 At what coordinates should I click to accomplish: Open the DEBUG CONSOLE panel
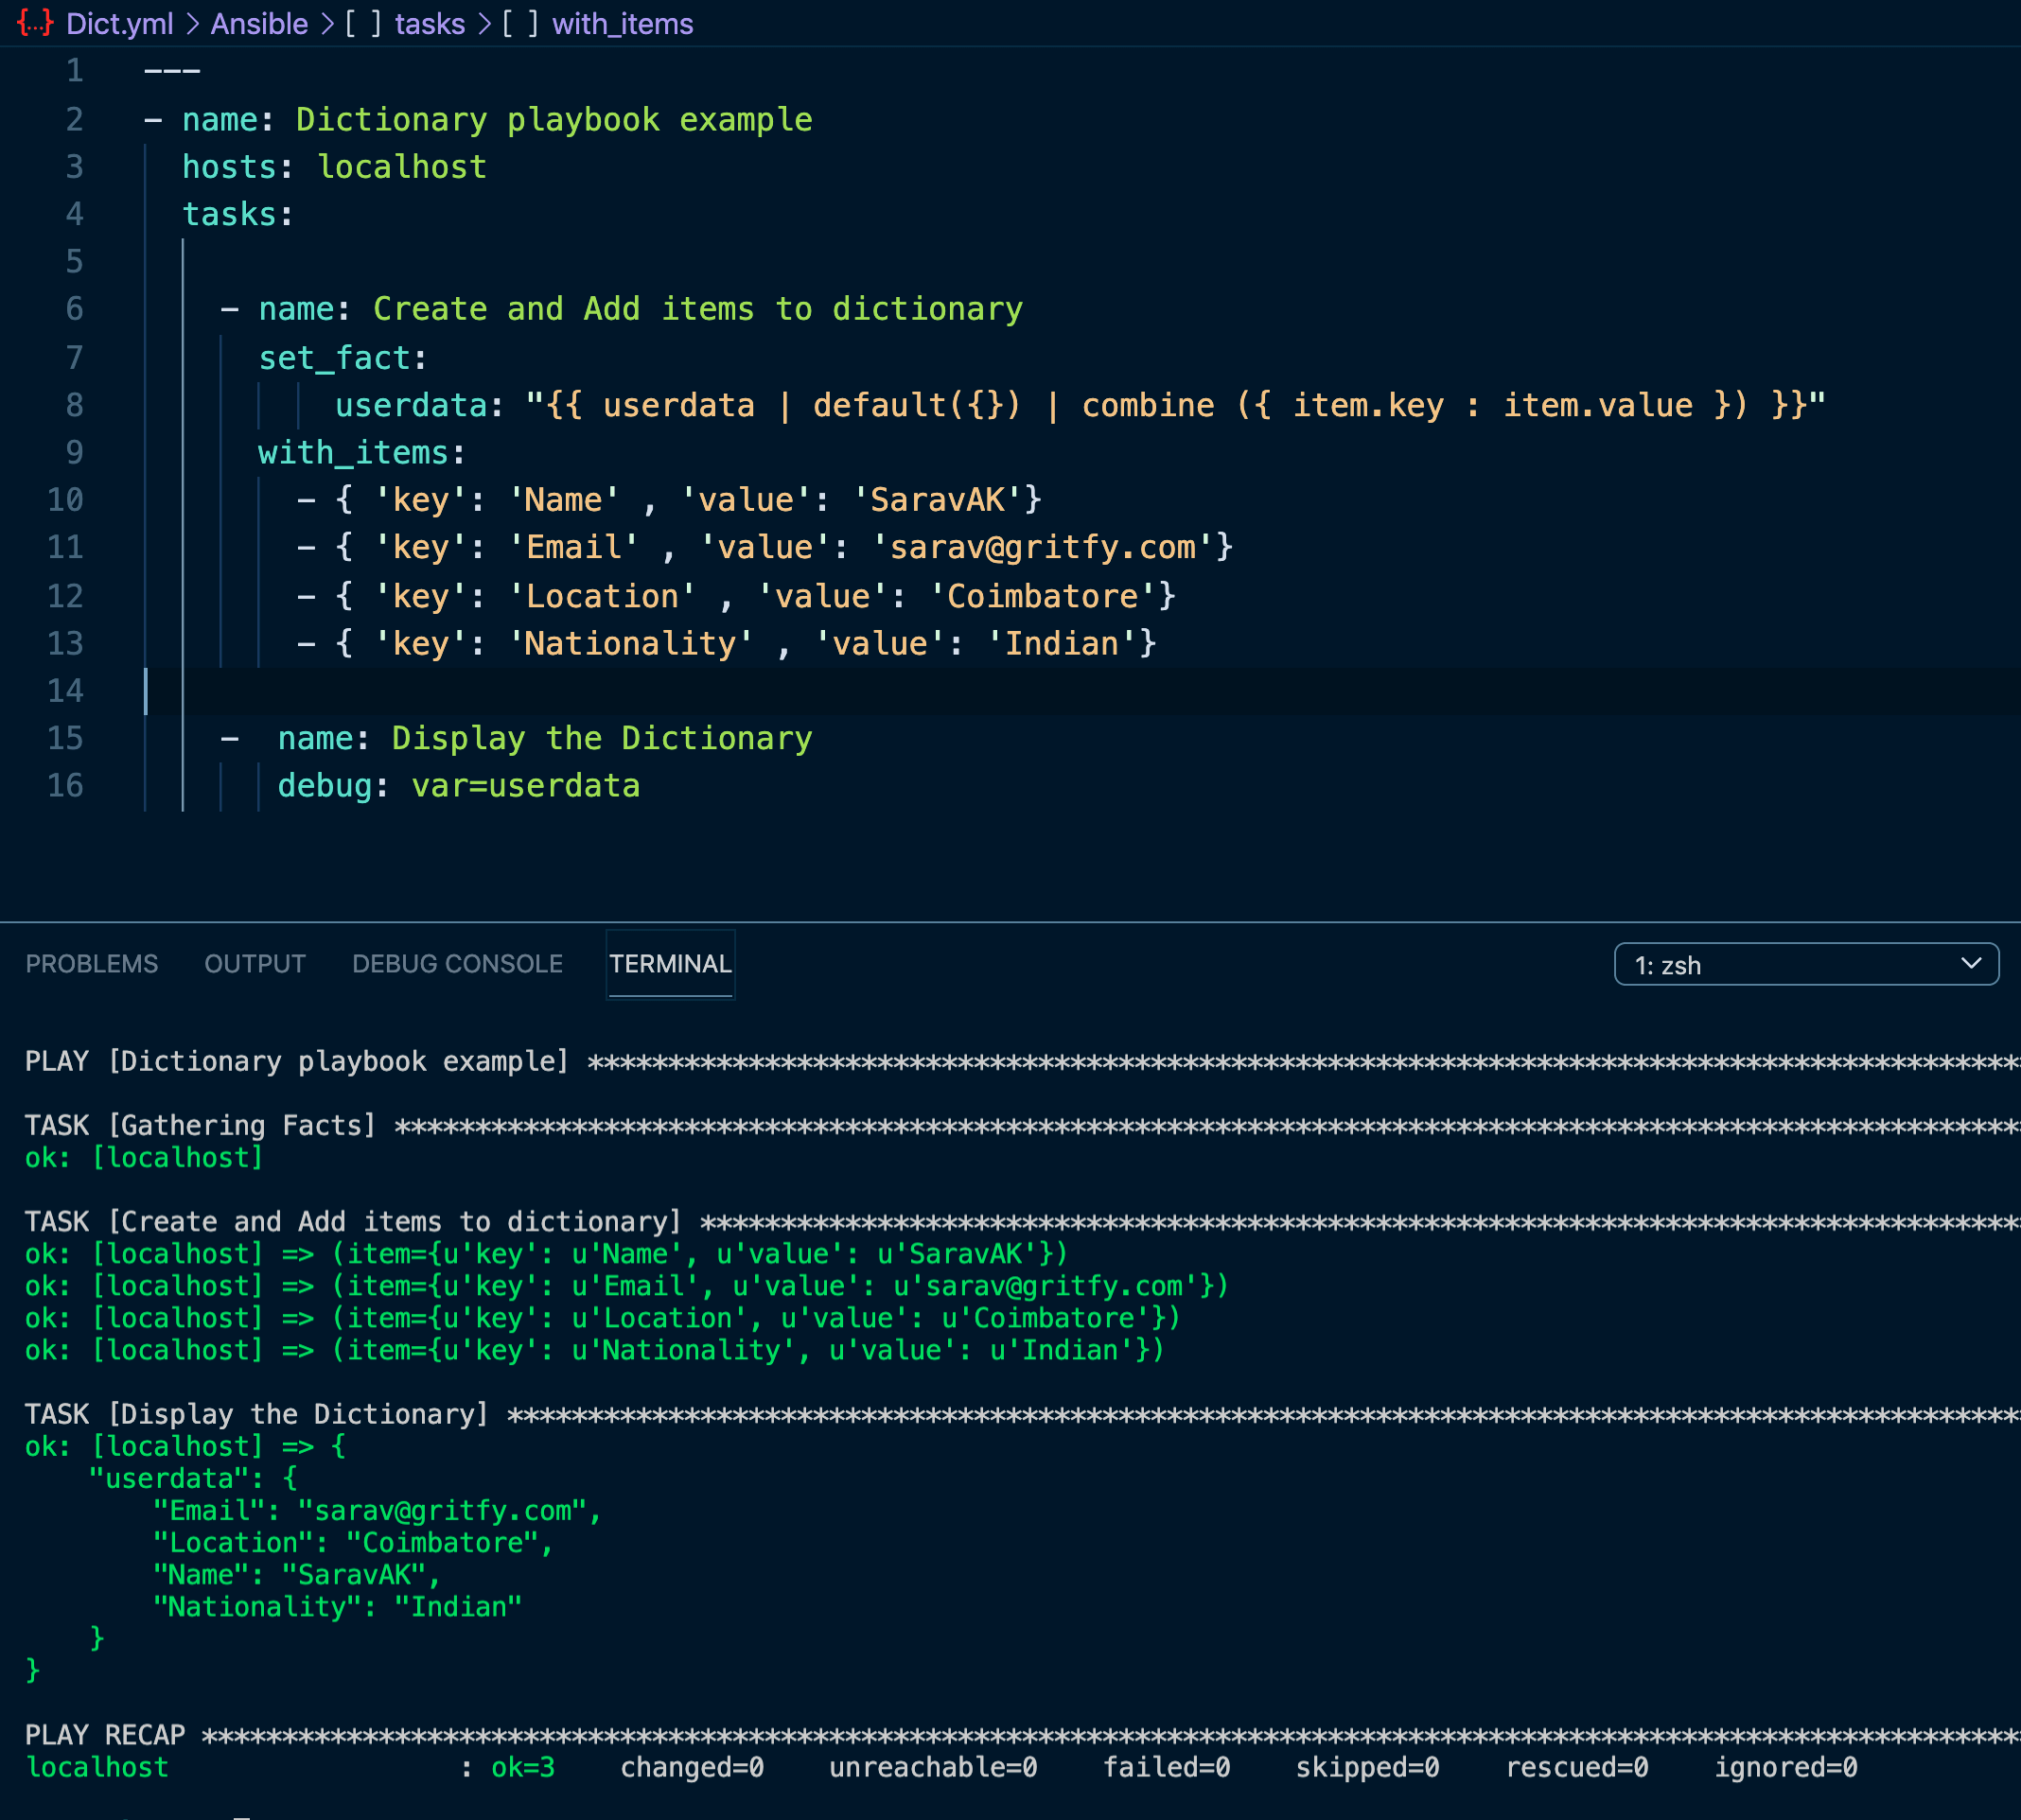pyautogui.click(x=456, y=963)
